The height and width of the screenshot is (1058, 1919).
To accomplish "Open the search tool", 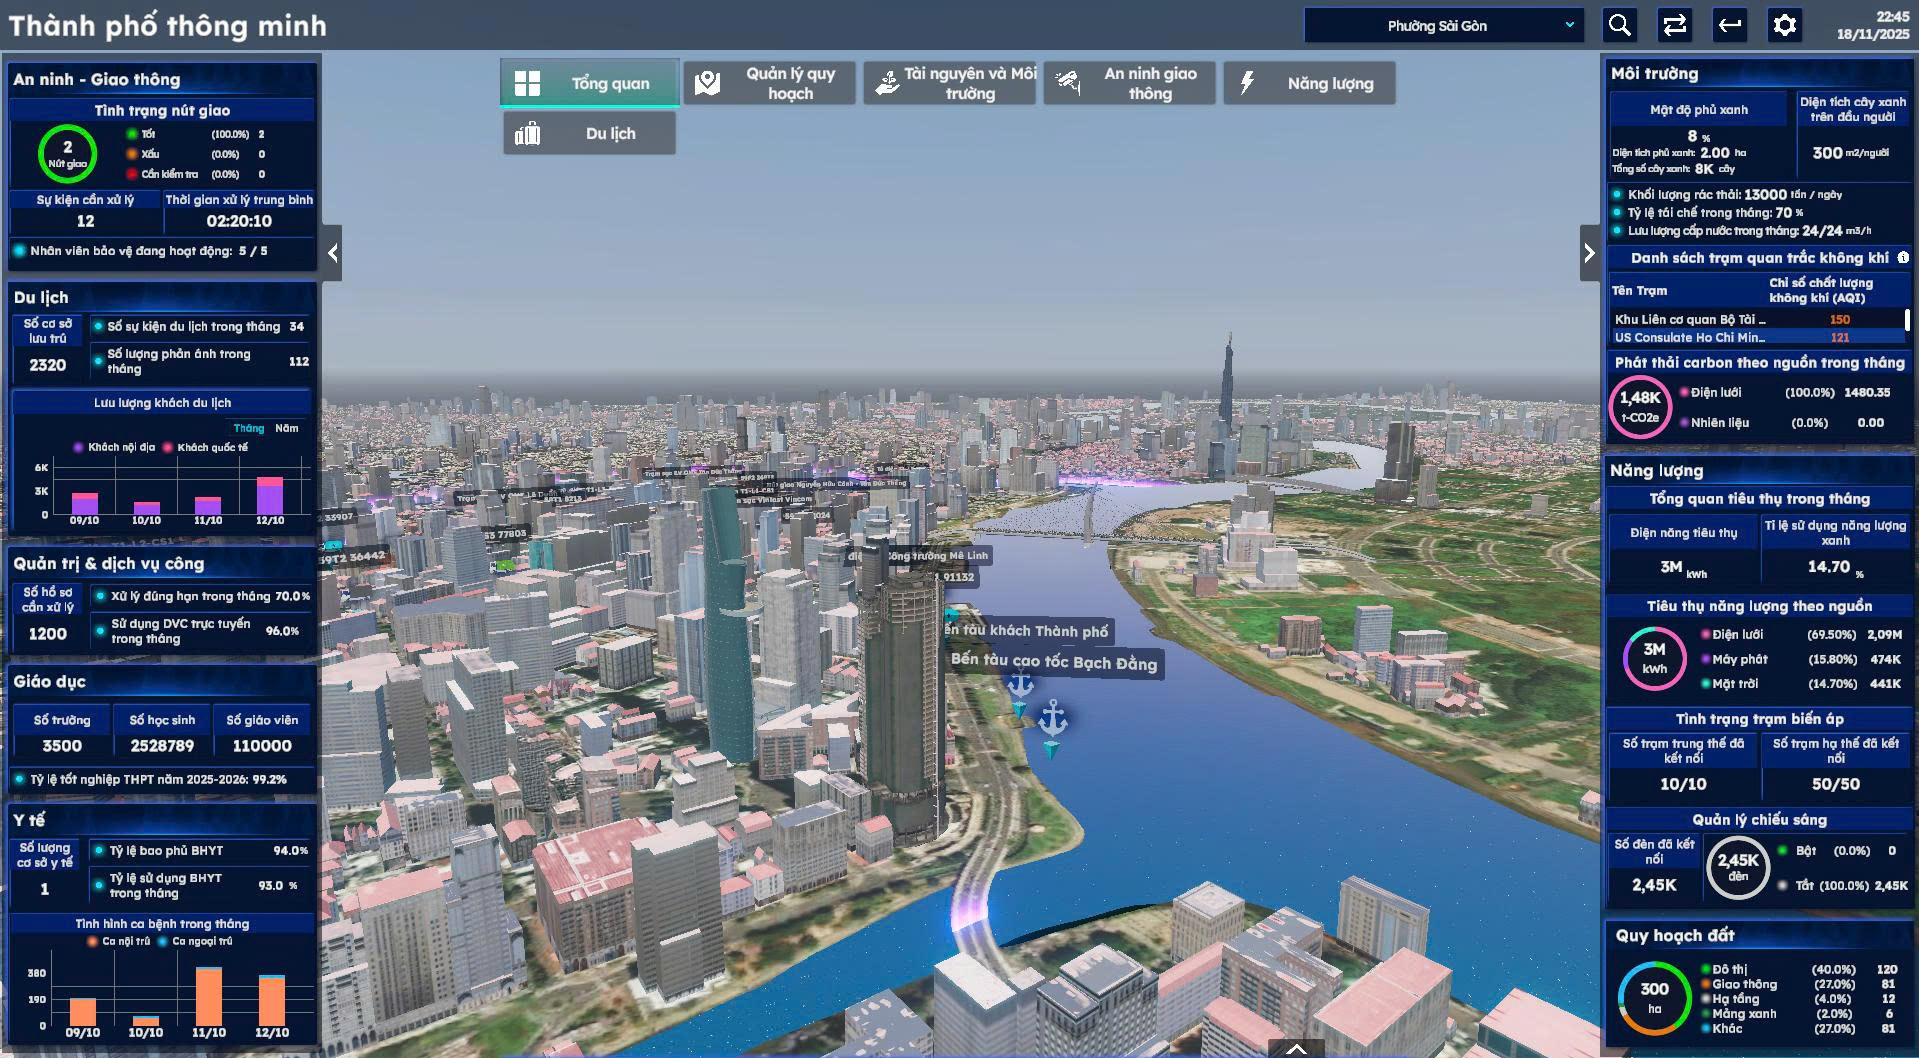I will coord(1619,25).
